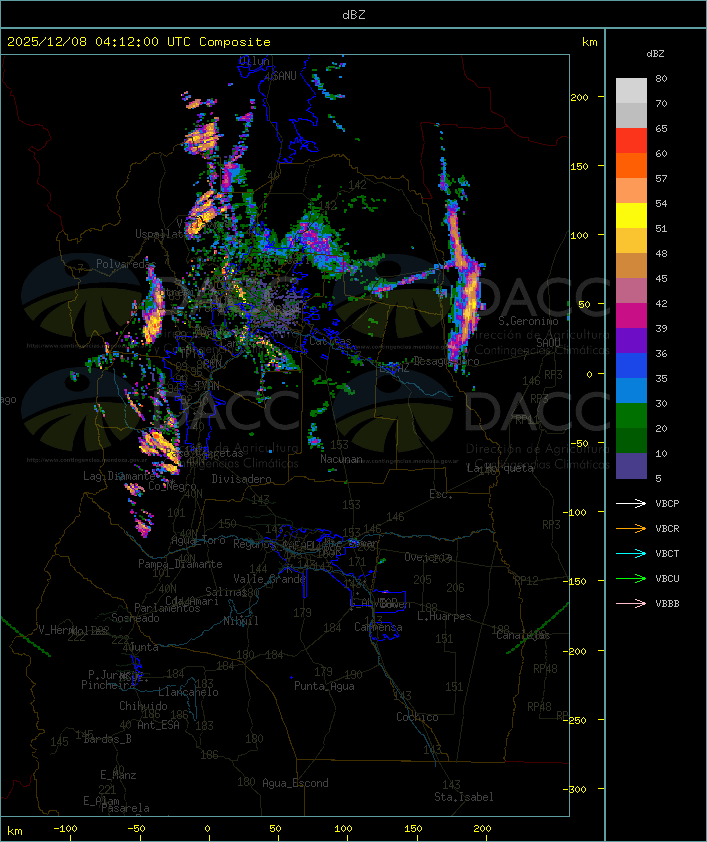Click the Nacunan map label
This screenshot has width=707, height=842.
coord(341,459)
